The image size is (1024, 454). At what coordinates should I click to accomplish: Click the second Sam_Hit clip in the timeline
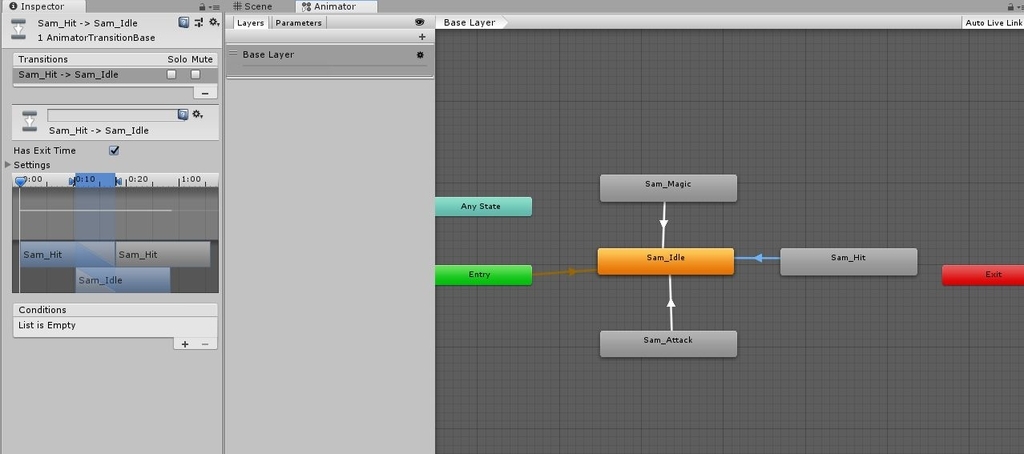pos(163,254)
